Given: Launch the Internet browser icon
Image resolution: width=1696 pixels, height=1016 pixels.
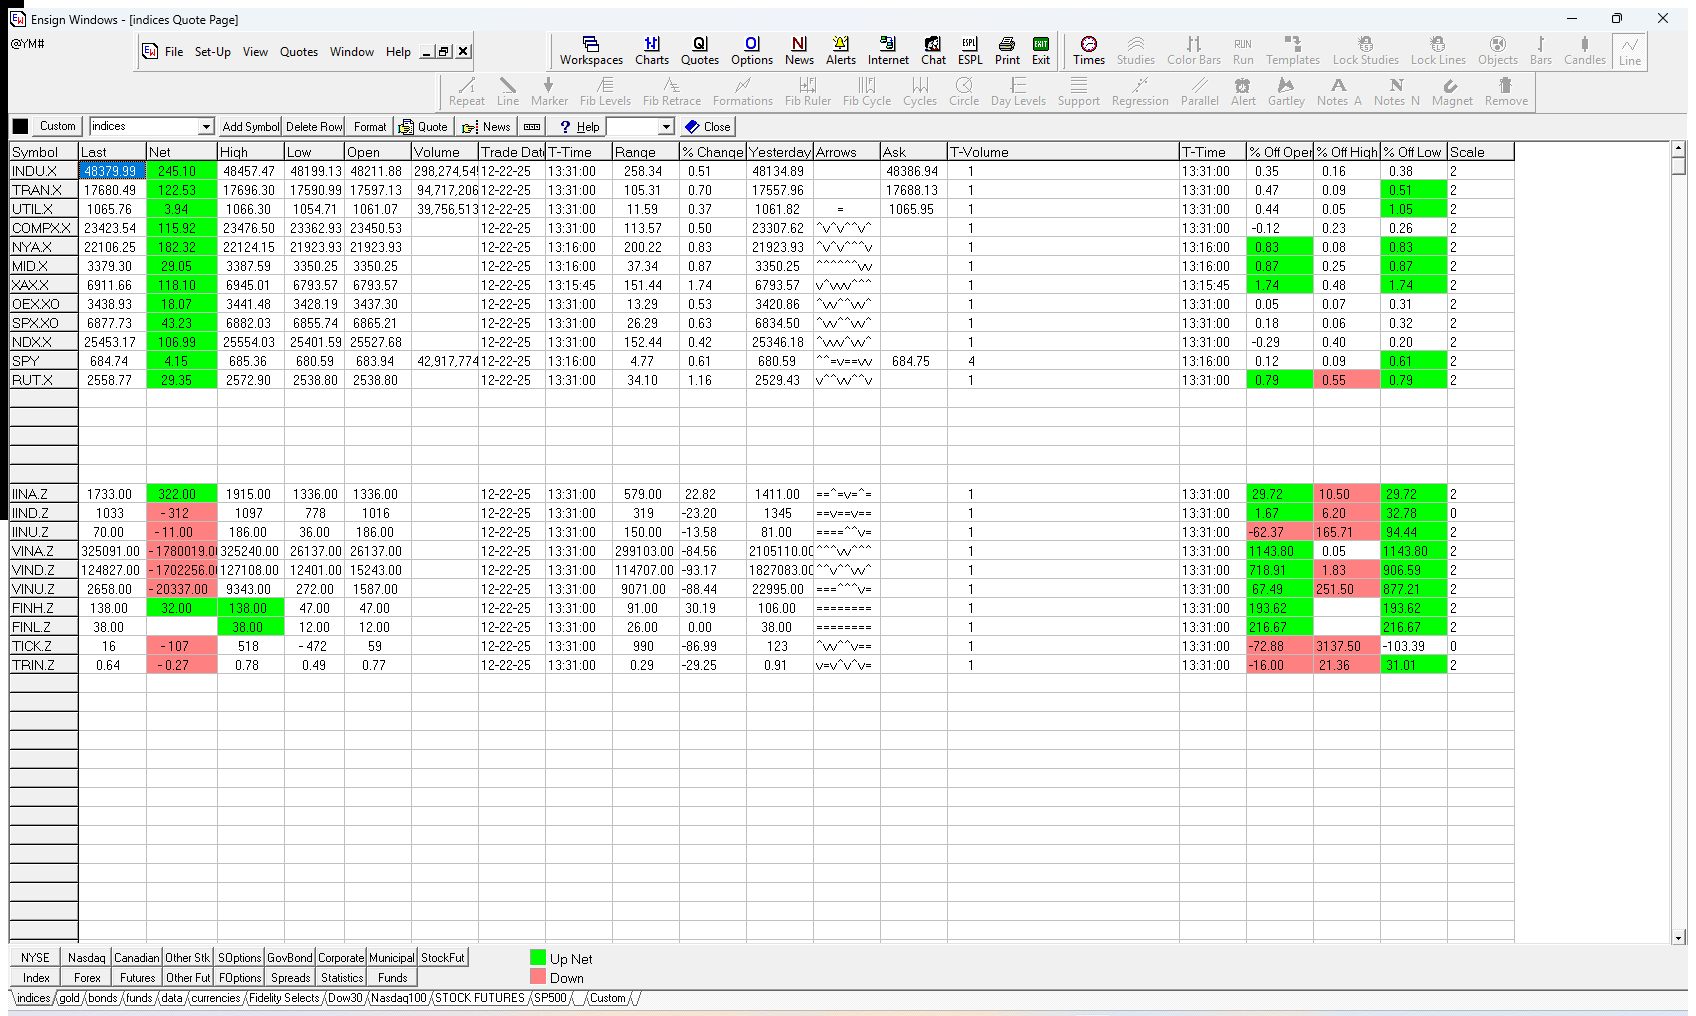Looking at the screenshot, I should click(887, 51).
